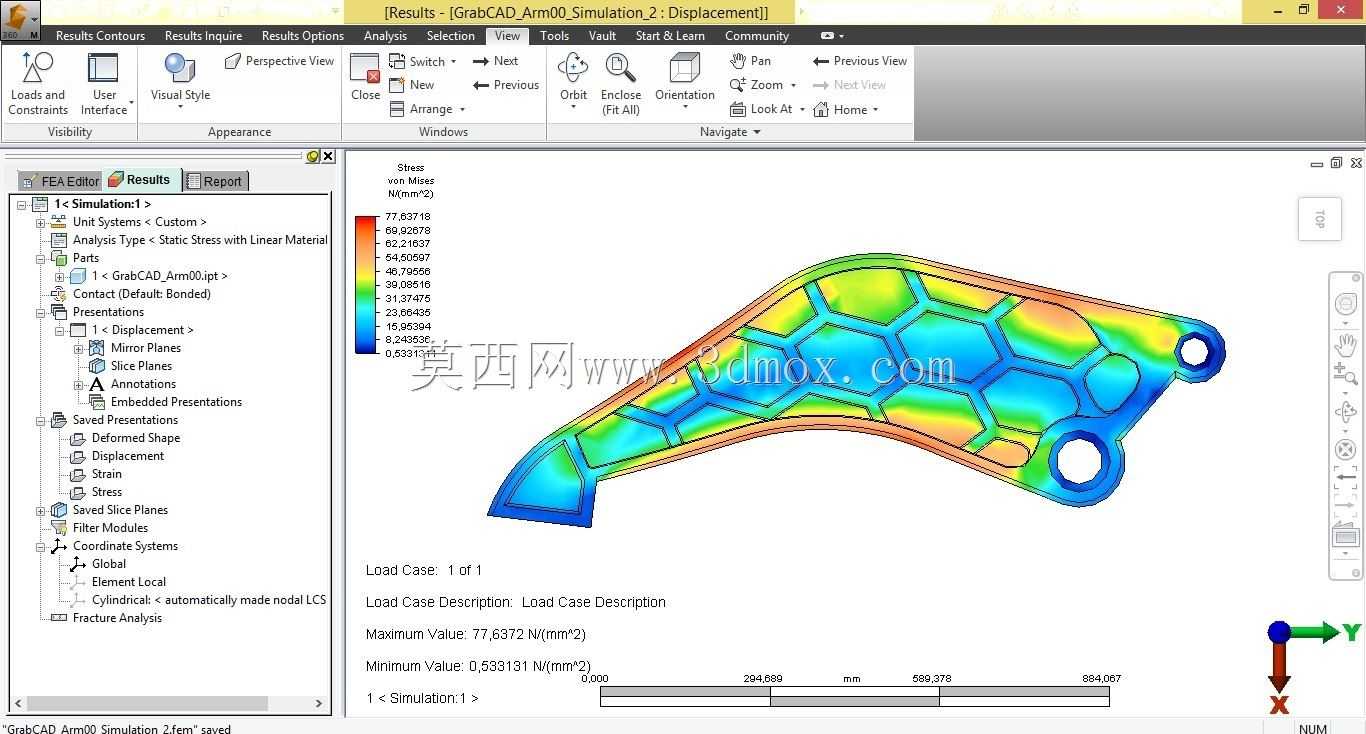Switch to the FEA Editor panel tab

pyautogui.click(x=60, y=181)
